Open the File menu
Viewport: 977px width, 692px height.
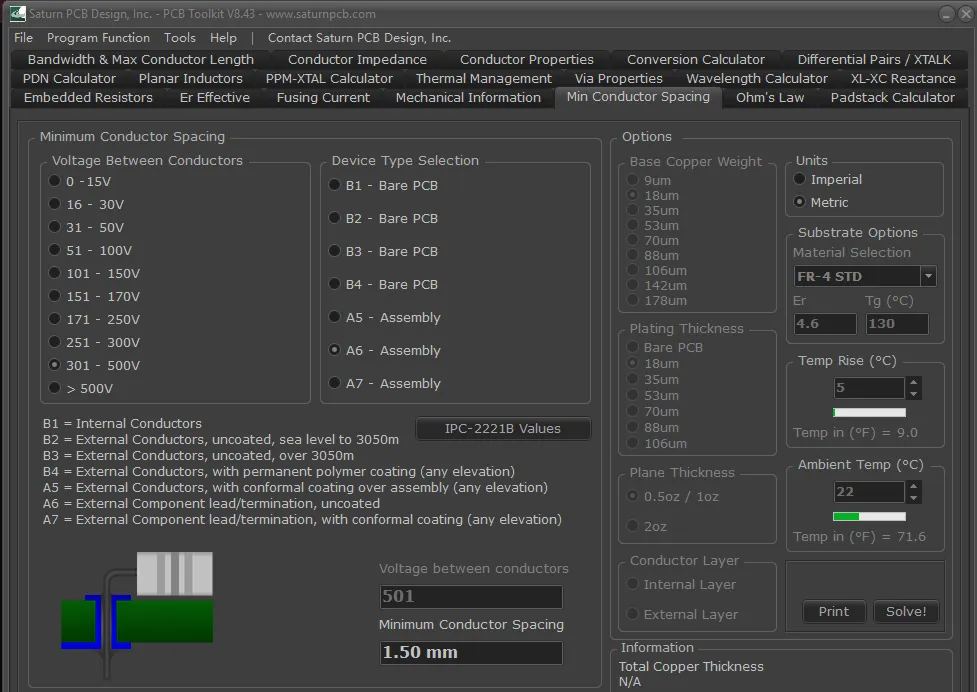click(23, 38)
